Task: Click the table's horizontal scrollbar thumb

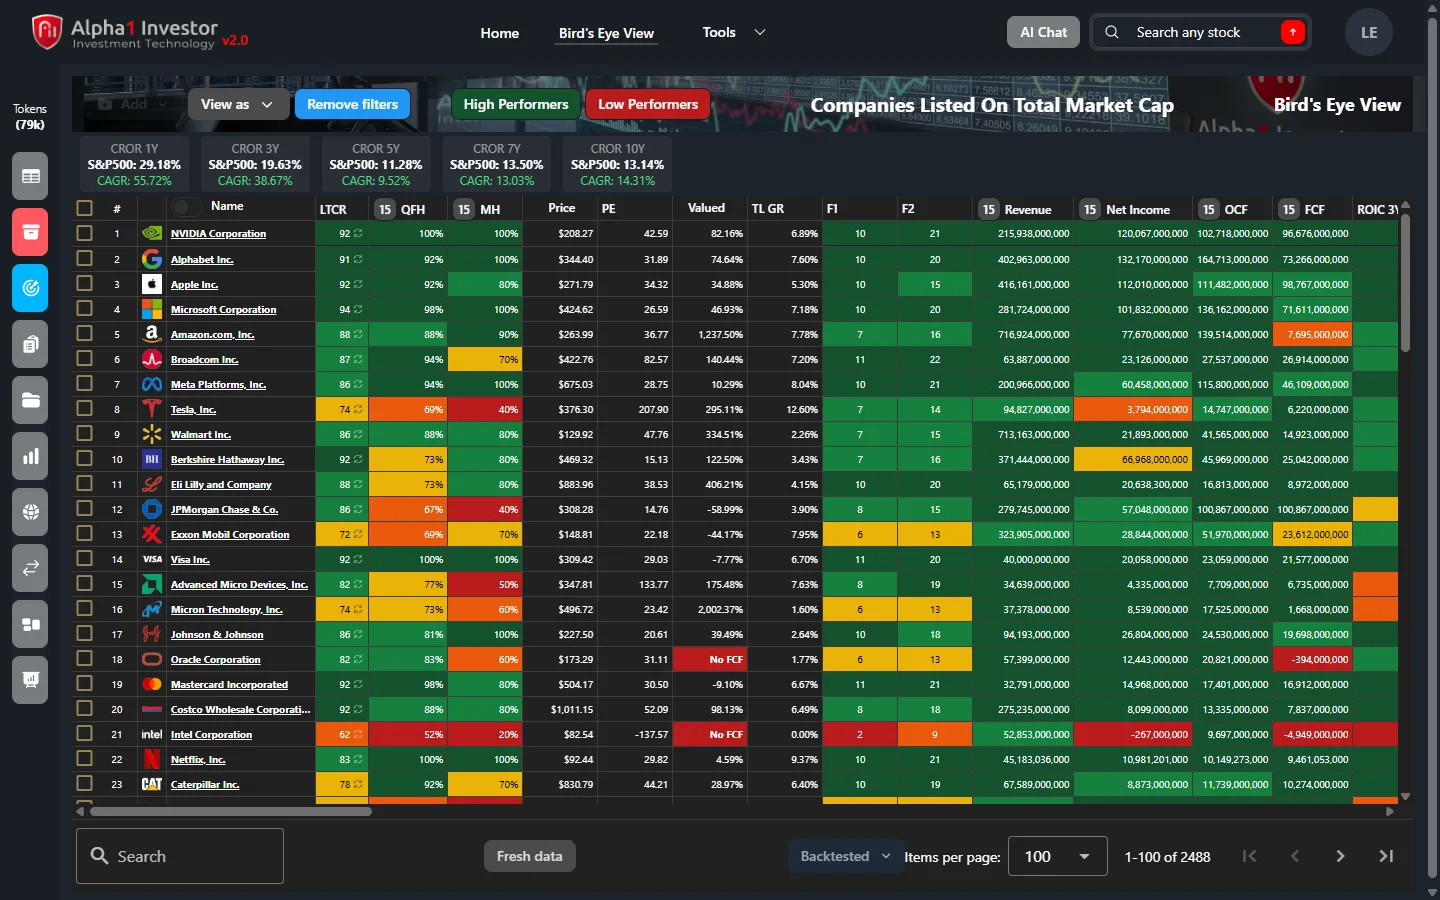Action: (231, 812)
